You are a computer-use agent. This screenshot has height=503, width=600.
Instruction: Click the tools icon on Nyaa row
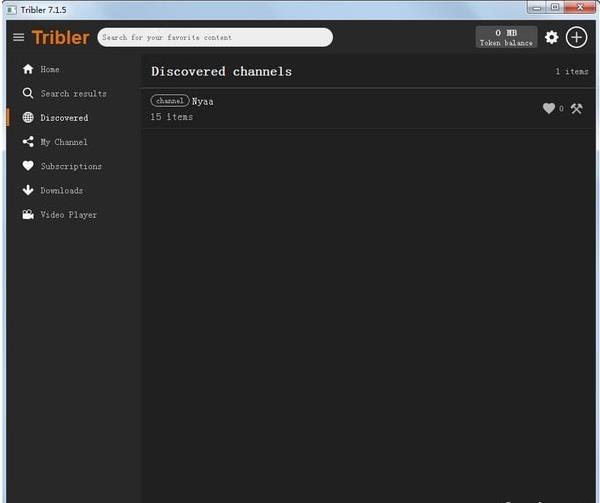[576, 109]
